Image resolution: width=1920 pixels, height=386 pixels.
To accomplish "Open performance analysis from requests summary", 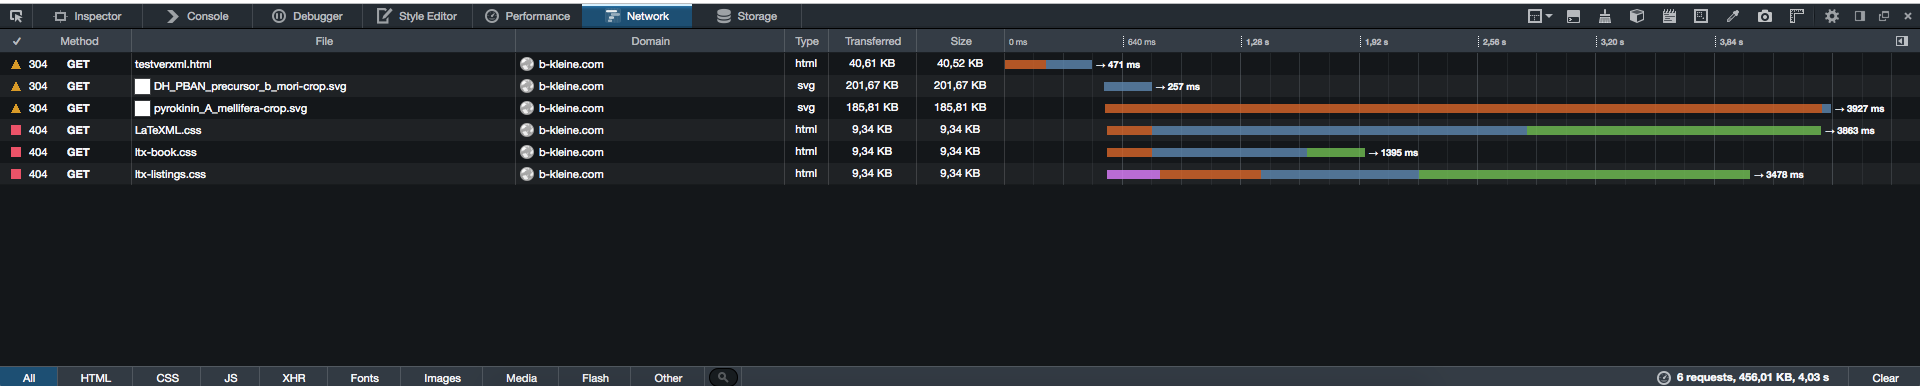I will (x=1742, y=378).
